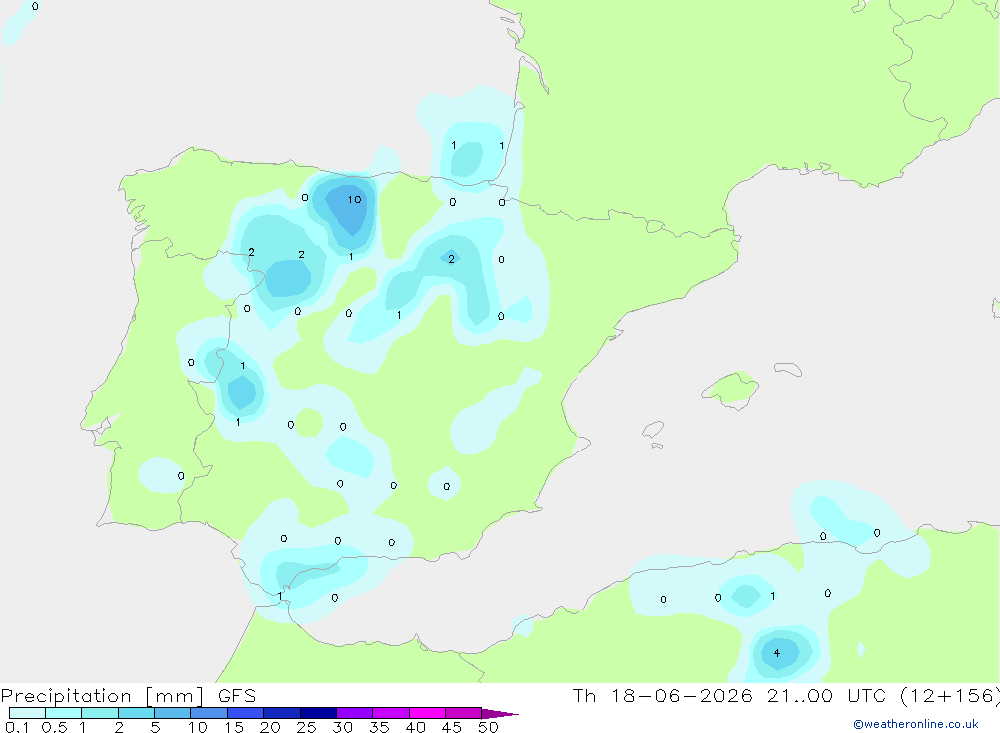
Task: Select legend swatch between 40 and 45
Action: click(x=427, y=713)
